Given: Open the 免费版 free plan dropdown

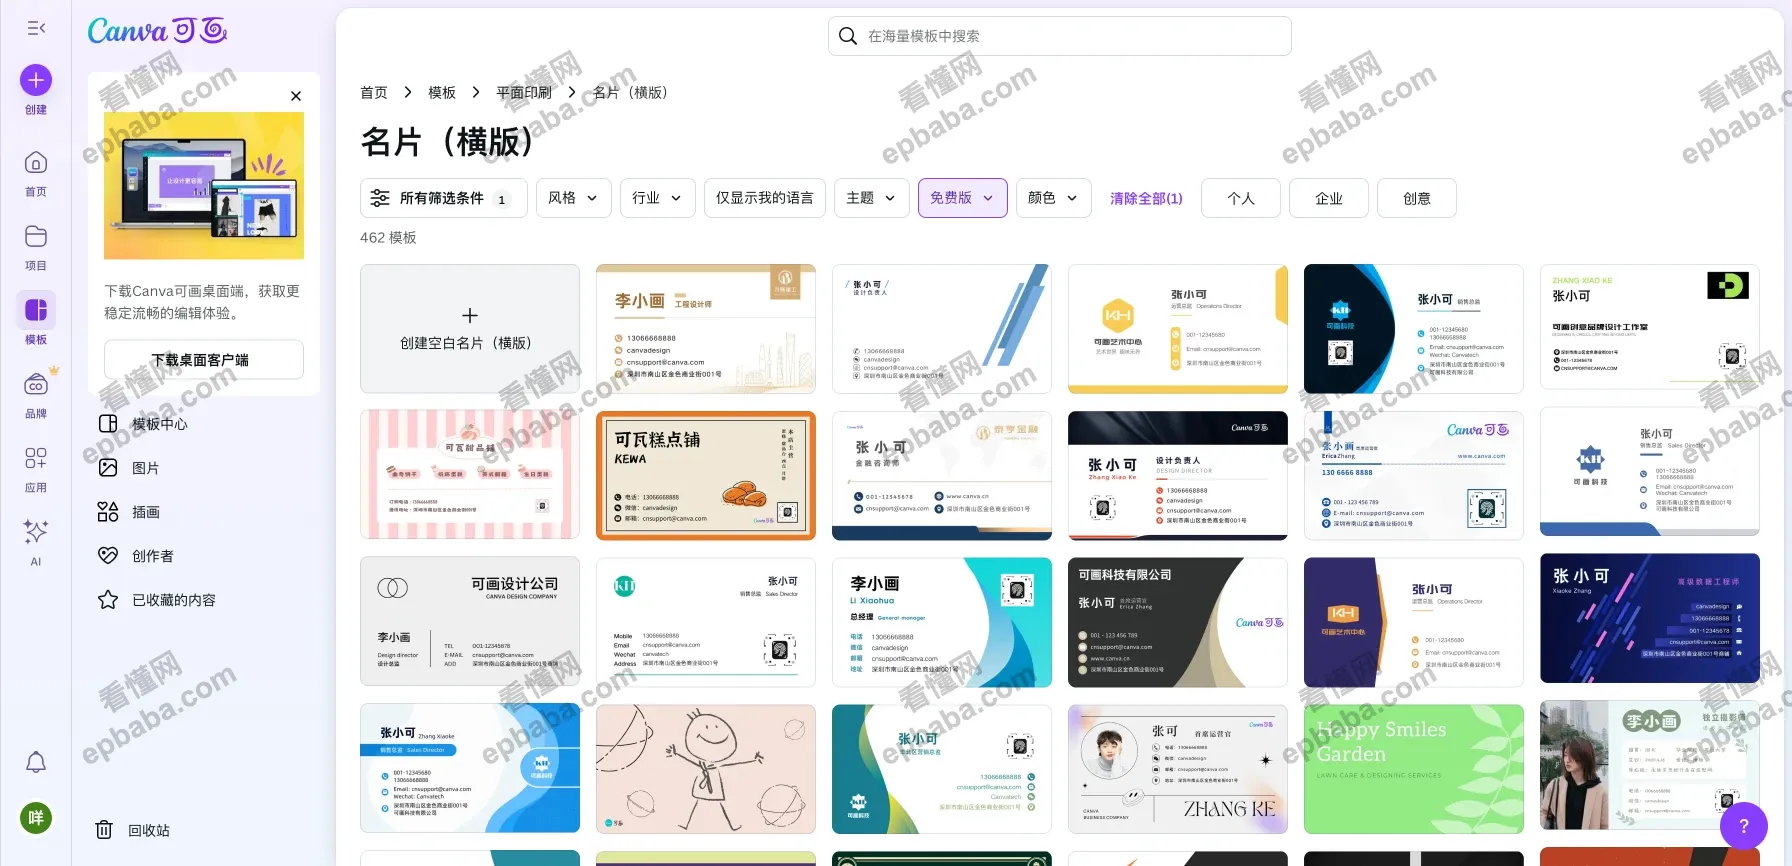Looking at the screenshot, I should 963,198.
